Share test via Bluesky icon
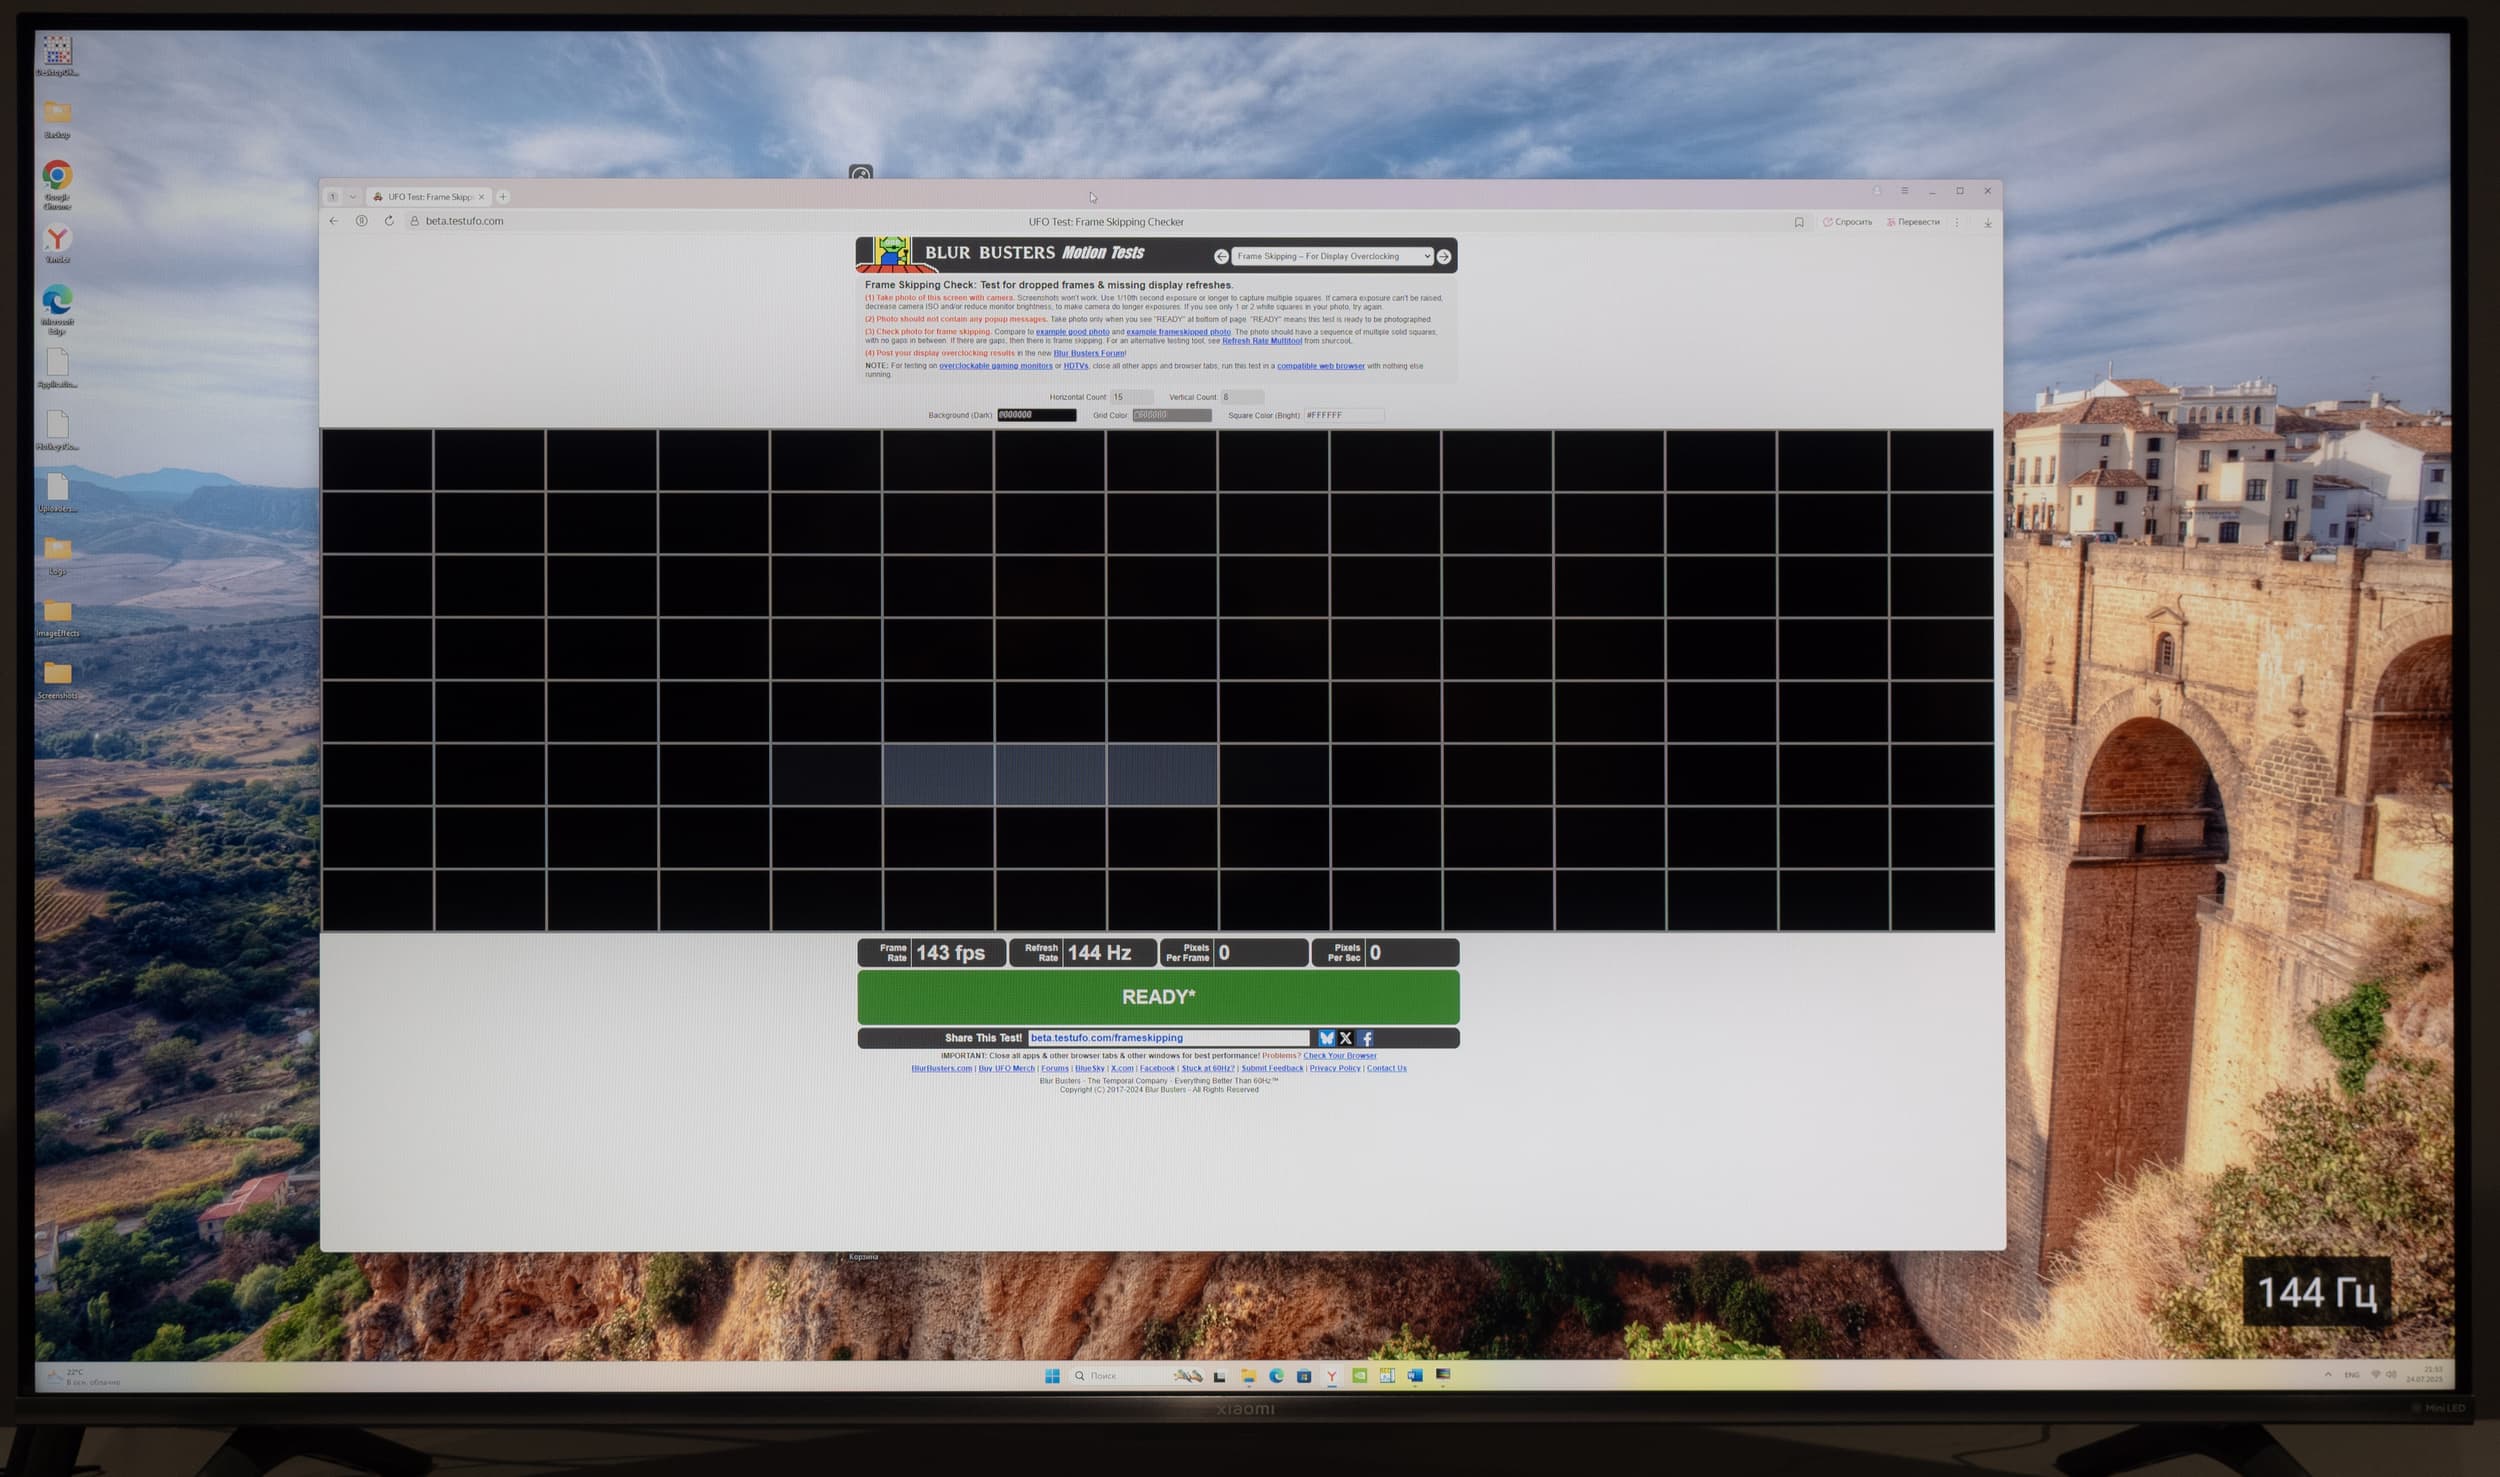The height and width of the screenshot is (1477, 2500). pyautogui.click(x=1326, y=1038)
